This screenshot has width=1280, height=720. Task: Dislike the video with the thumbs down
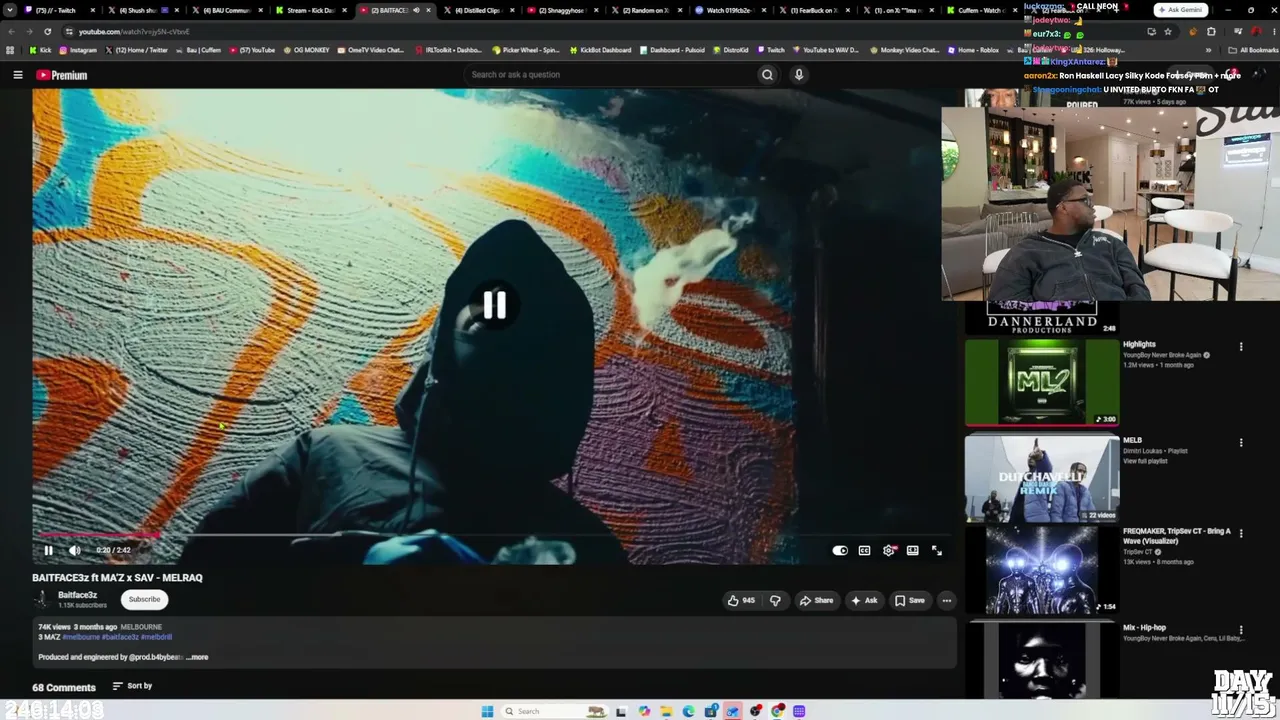click(x=775, y=600)
